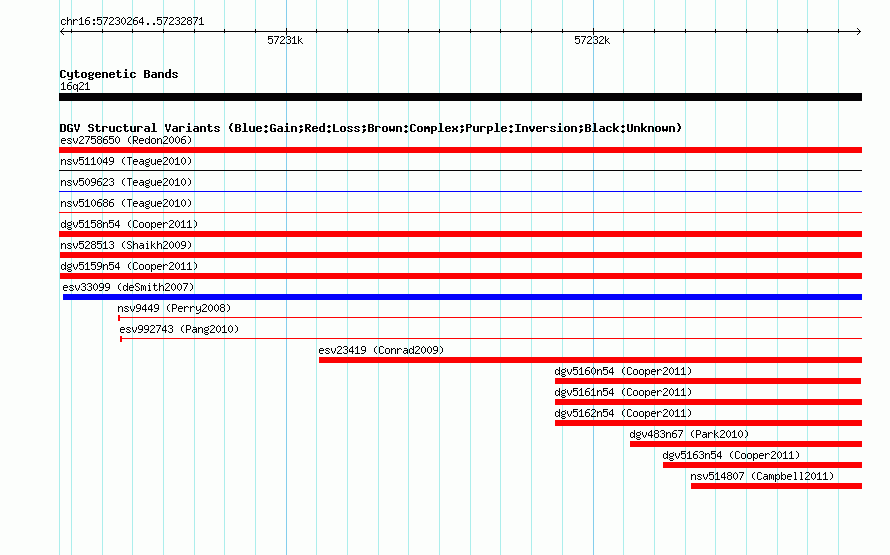The height and width of the screenshot is (555, 890).
Task: Click the Cytogenetic Bands track title
Action: pos(119,74)
